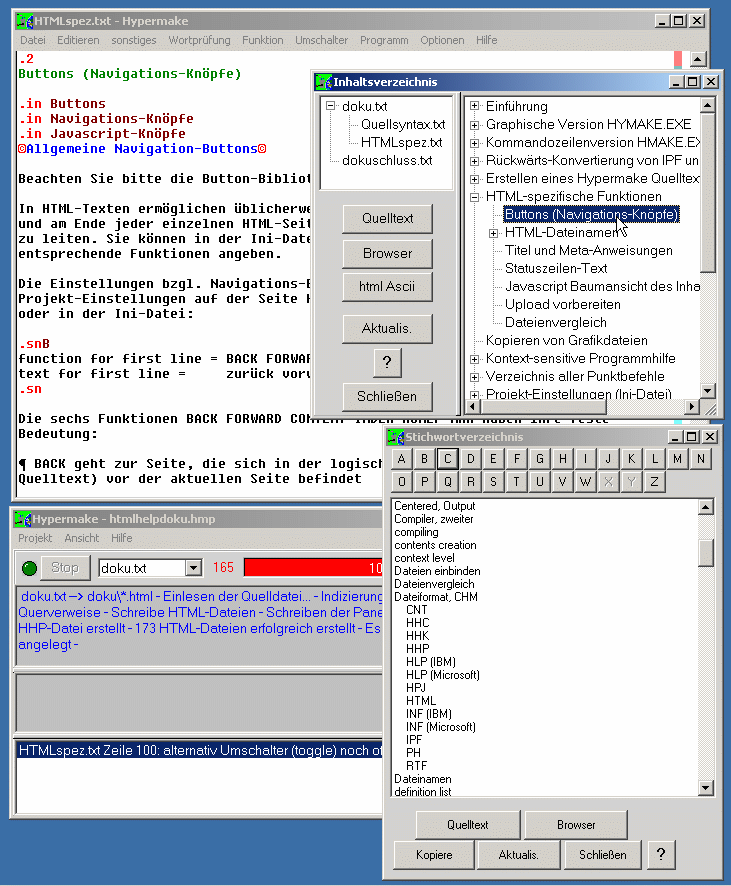Select Quellsyntax.txt in file tree

click(x=403, y=124)
